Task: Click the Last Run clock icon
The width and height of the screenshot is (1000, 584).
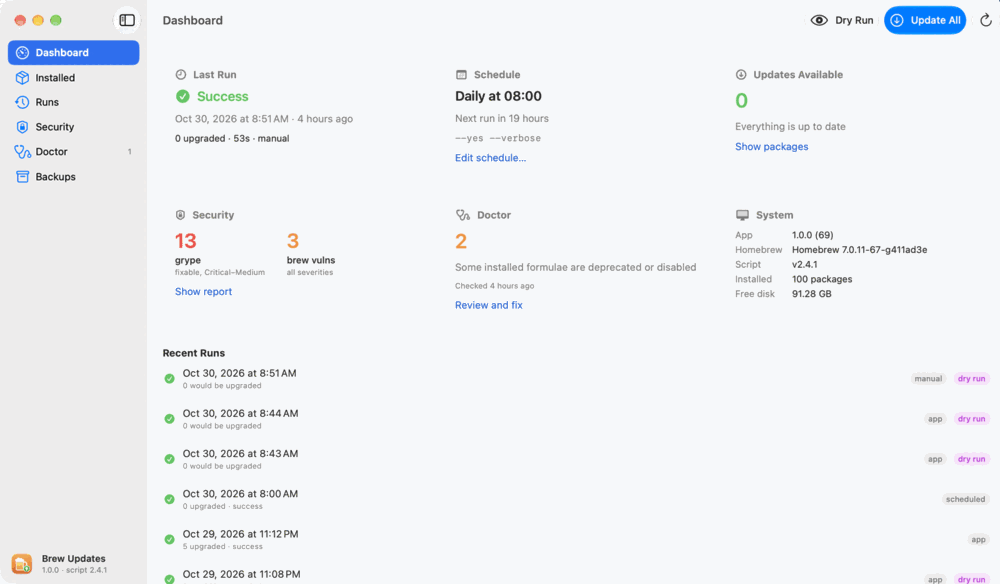Action: (181, 75)
